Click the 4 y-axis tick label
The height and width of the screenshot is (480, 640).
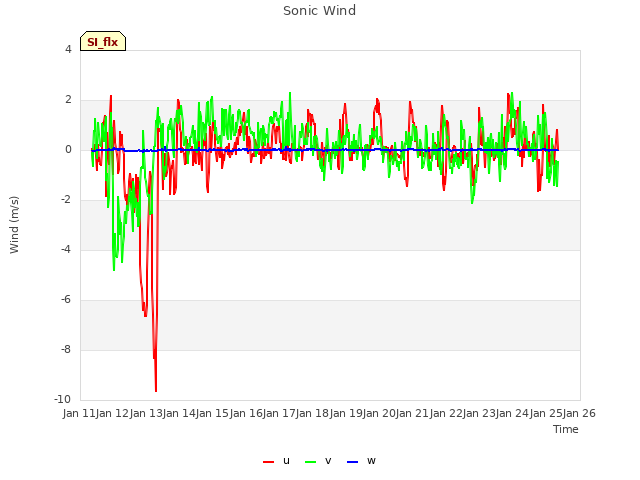point(68,49)
